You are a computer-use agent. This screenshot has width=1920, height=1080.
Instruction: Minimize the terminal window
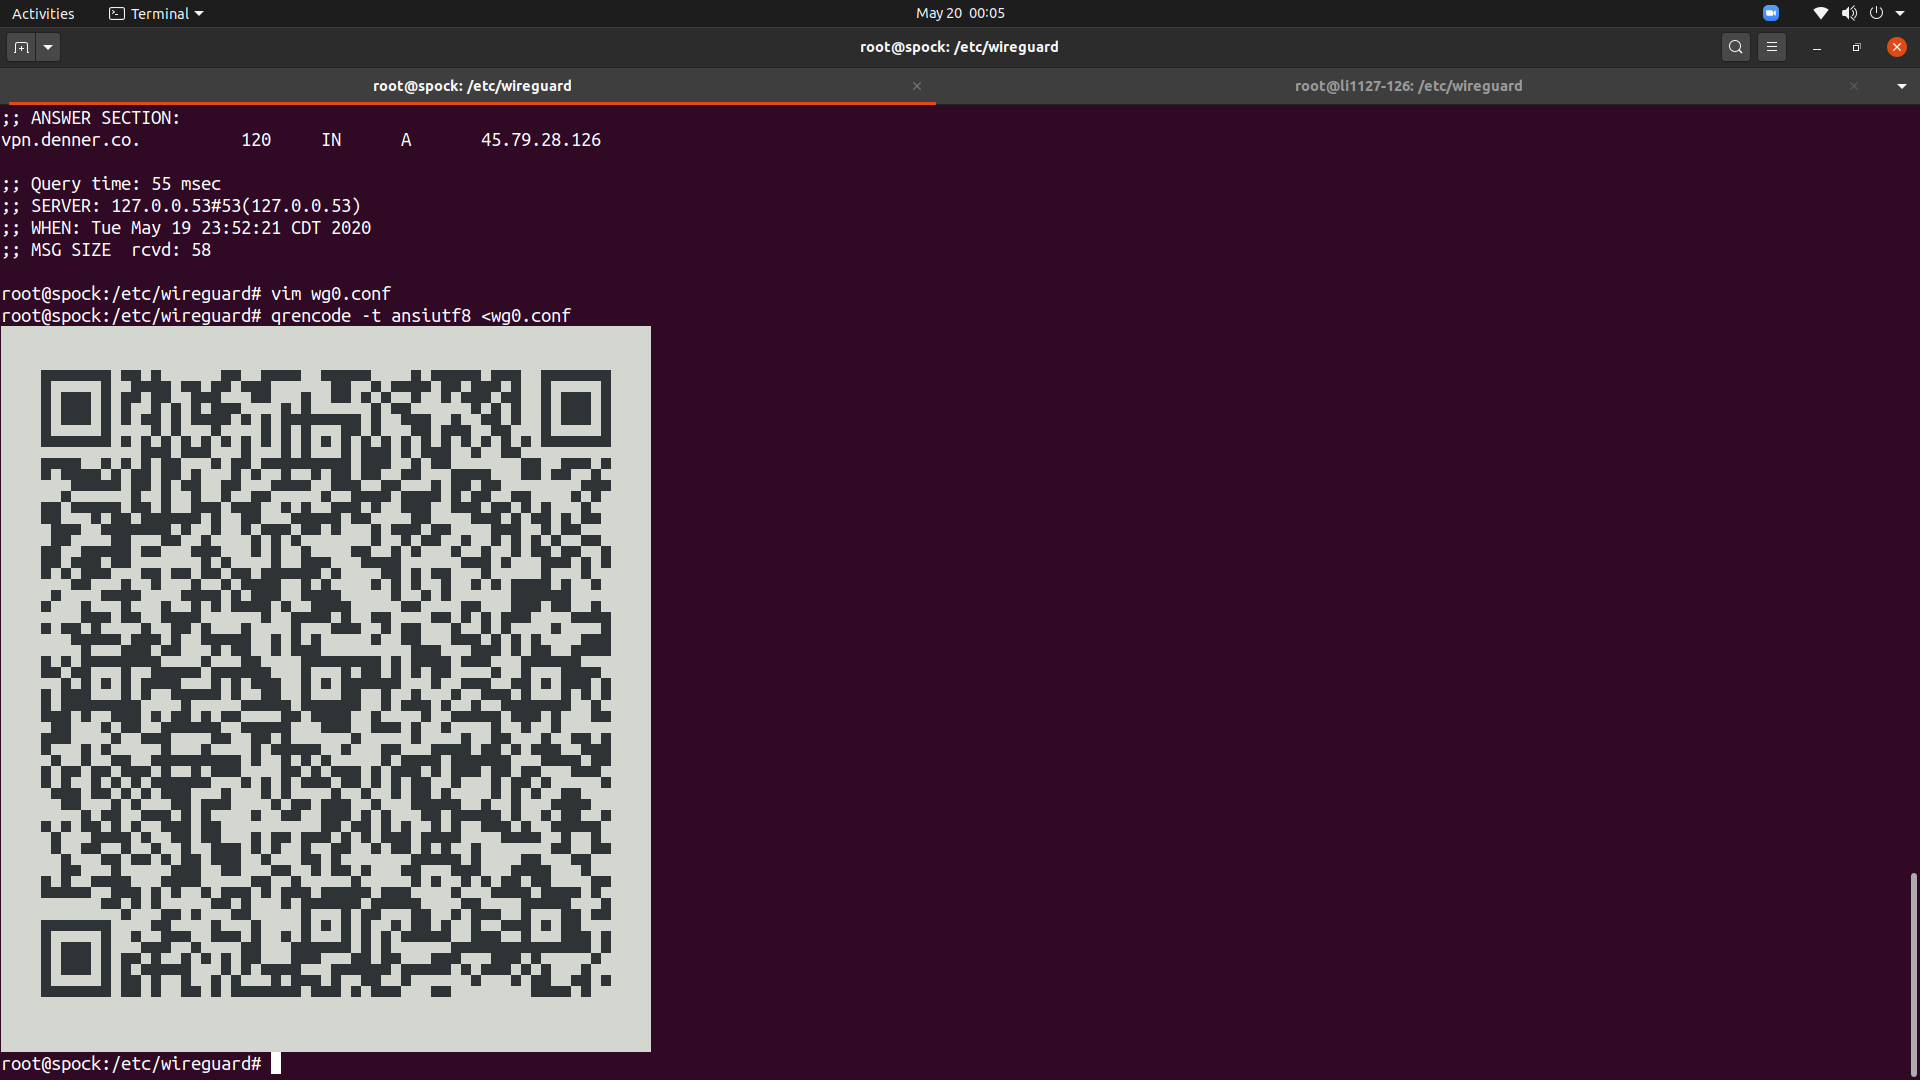pyautogui.click(x=1817, y=47)
